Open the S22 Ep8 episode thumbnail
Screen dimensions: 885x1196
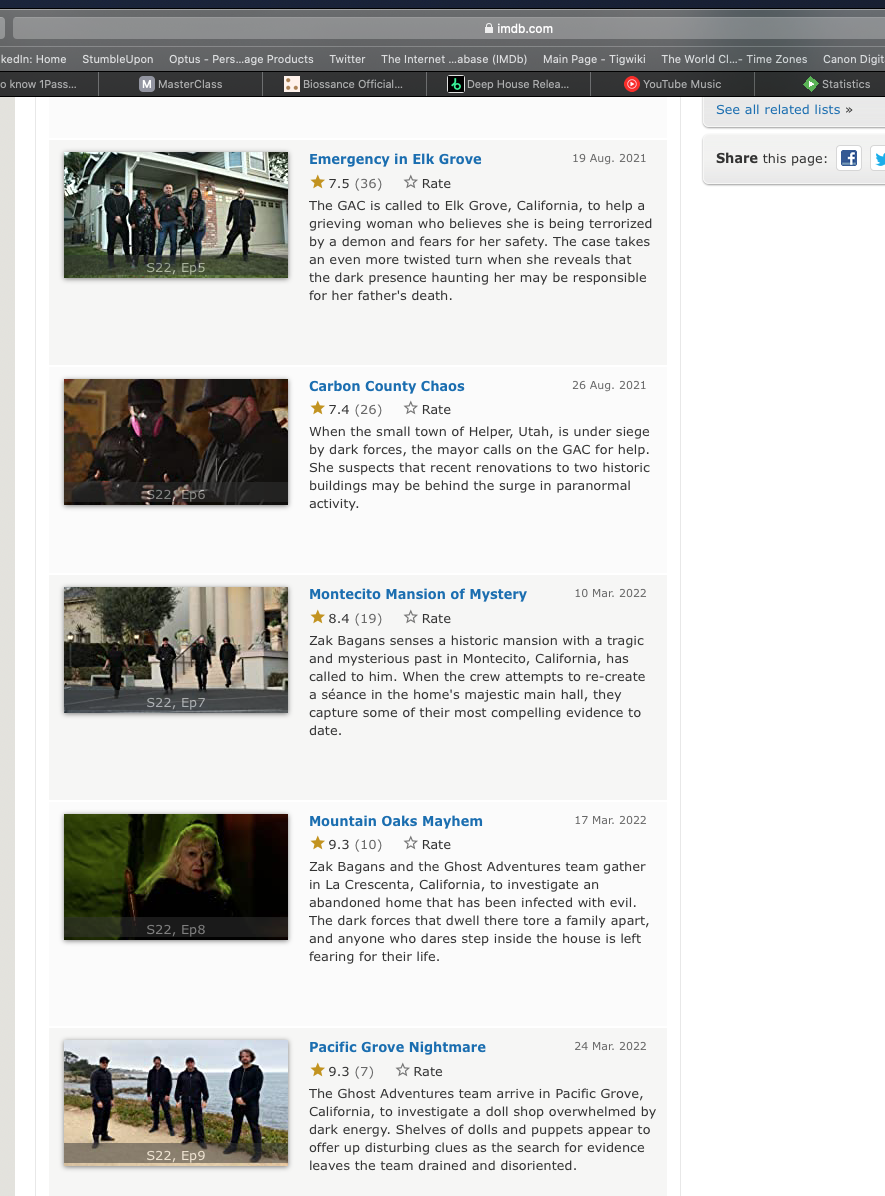pos(176,876)
